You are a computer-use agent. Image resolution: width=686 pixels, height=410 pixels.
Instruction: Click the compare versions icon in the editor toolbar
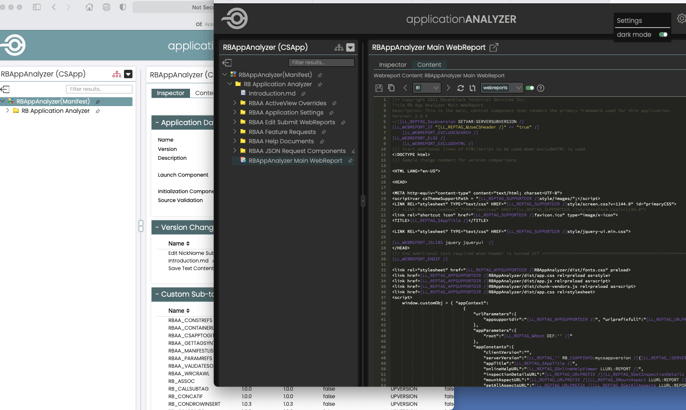[x=472, y=88]
